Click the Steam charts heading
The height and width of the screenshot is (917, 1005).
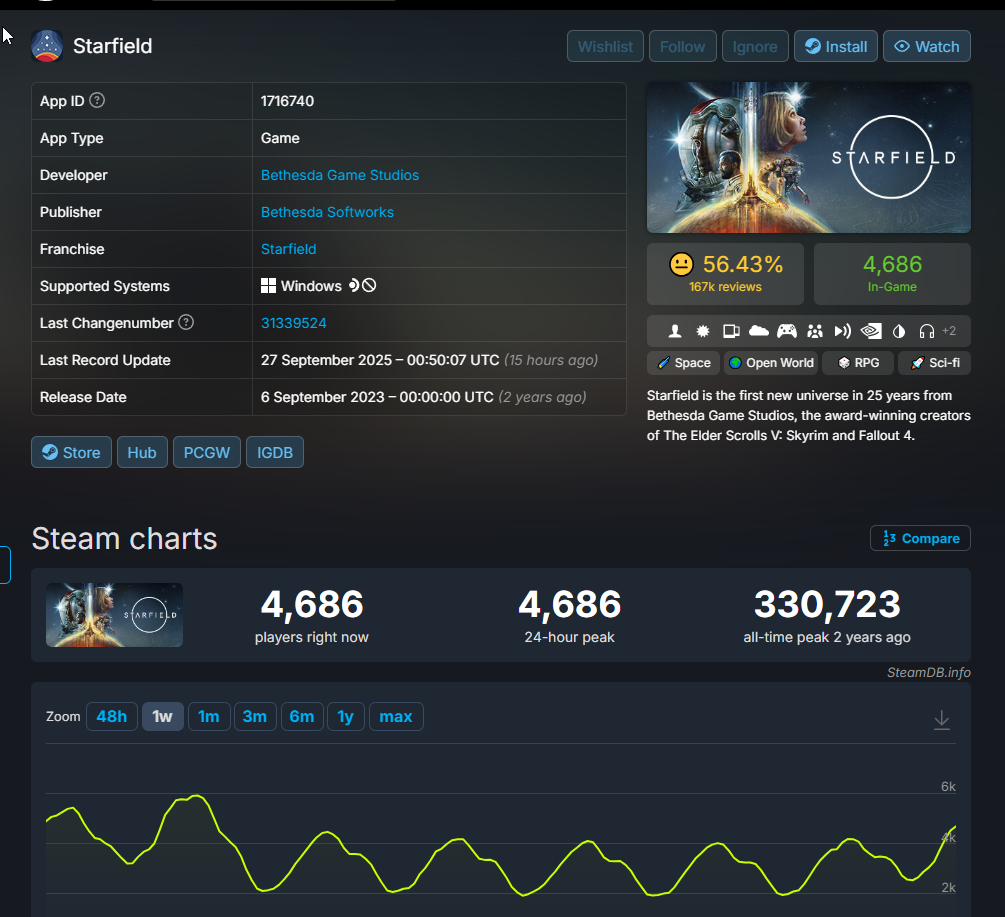tap(124, 538)
